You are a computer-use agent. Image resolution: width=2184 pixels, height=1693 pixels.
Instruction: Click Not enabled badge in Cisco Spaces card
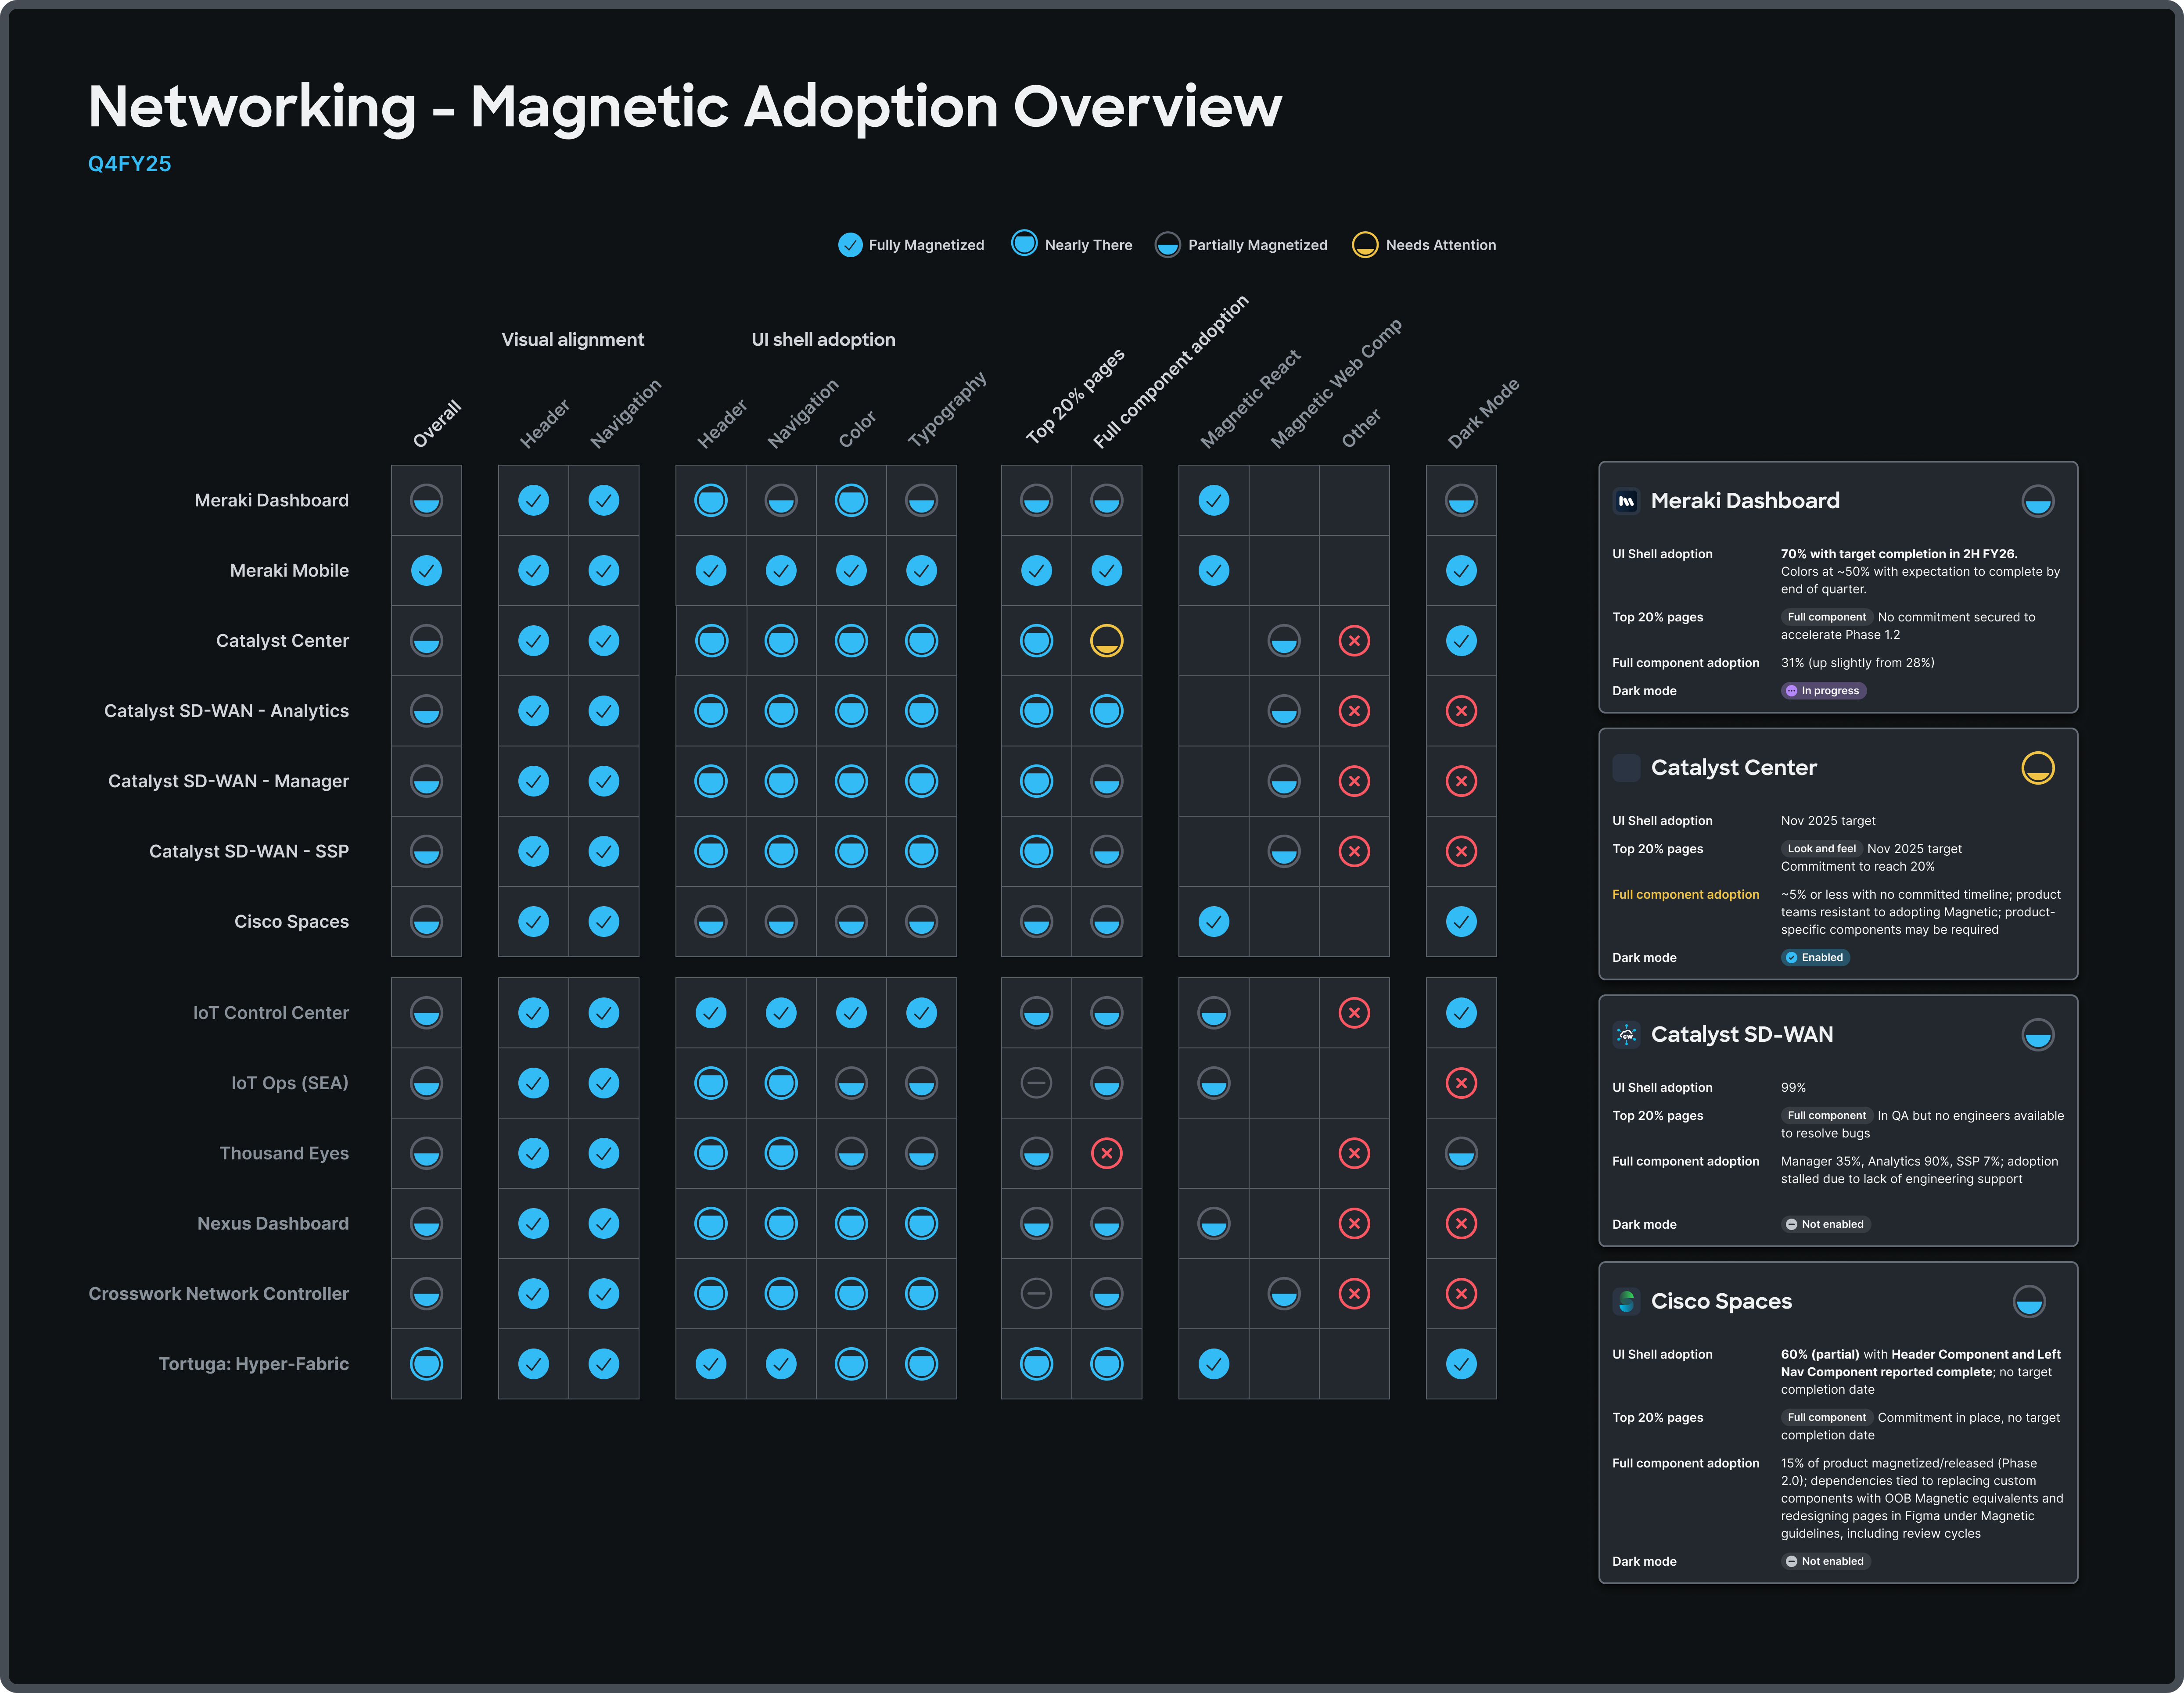coord(1826,1562)
